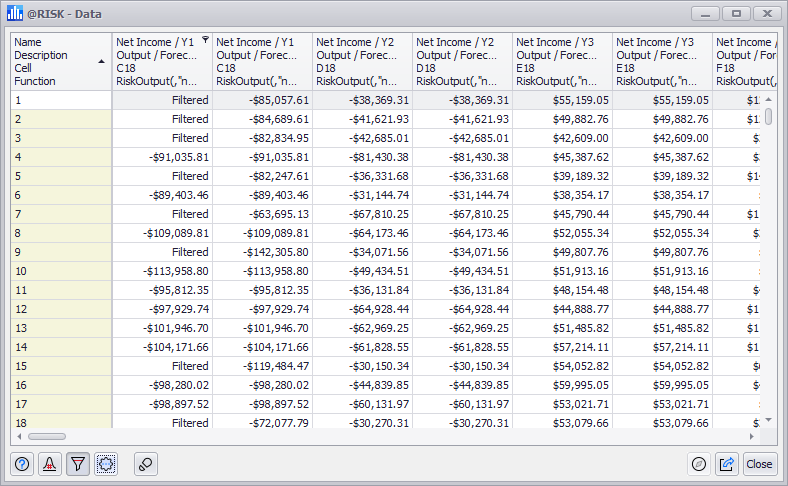Click the sort arrow in Name header
Viewport: 788px width, 486px height.
click(x=101, y=61)
